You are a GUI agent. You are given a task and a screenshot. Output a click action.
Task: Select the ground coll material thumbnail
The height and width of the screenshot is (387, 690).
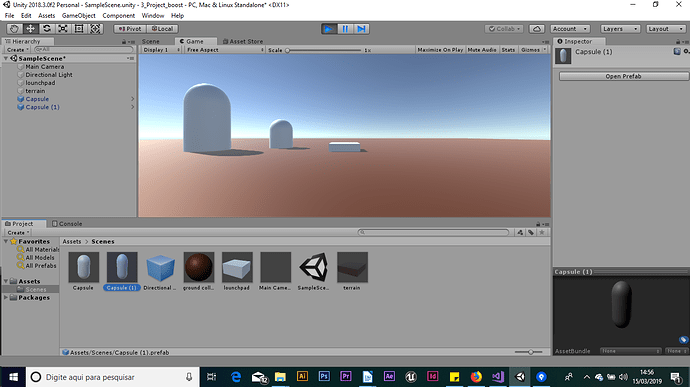pyautogui.click(x=198, y=267)
